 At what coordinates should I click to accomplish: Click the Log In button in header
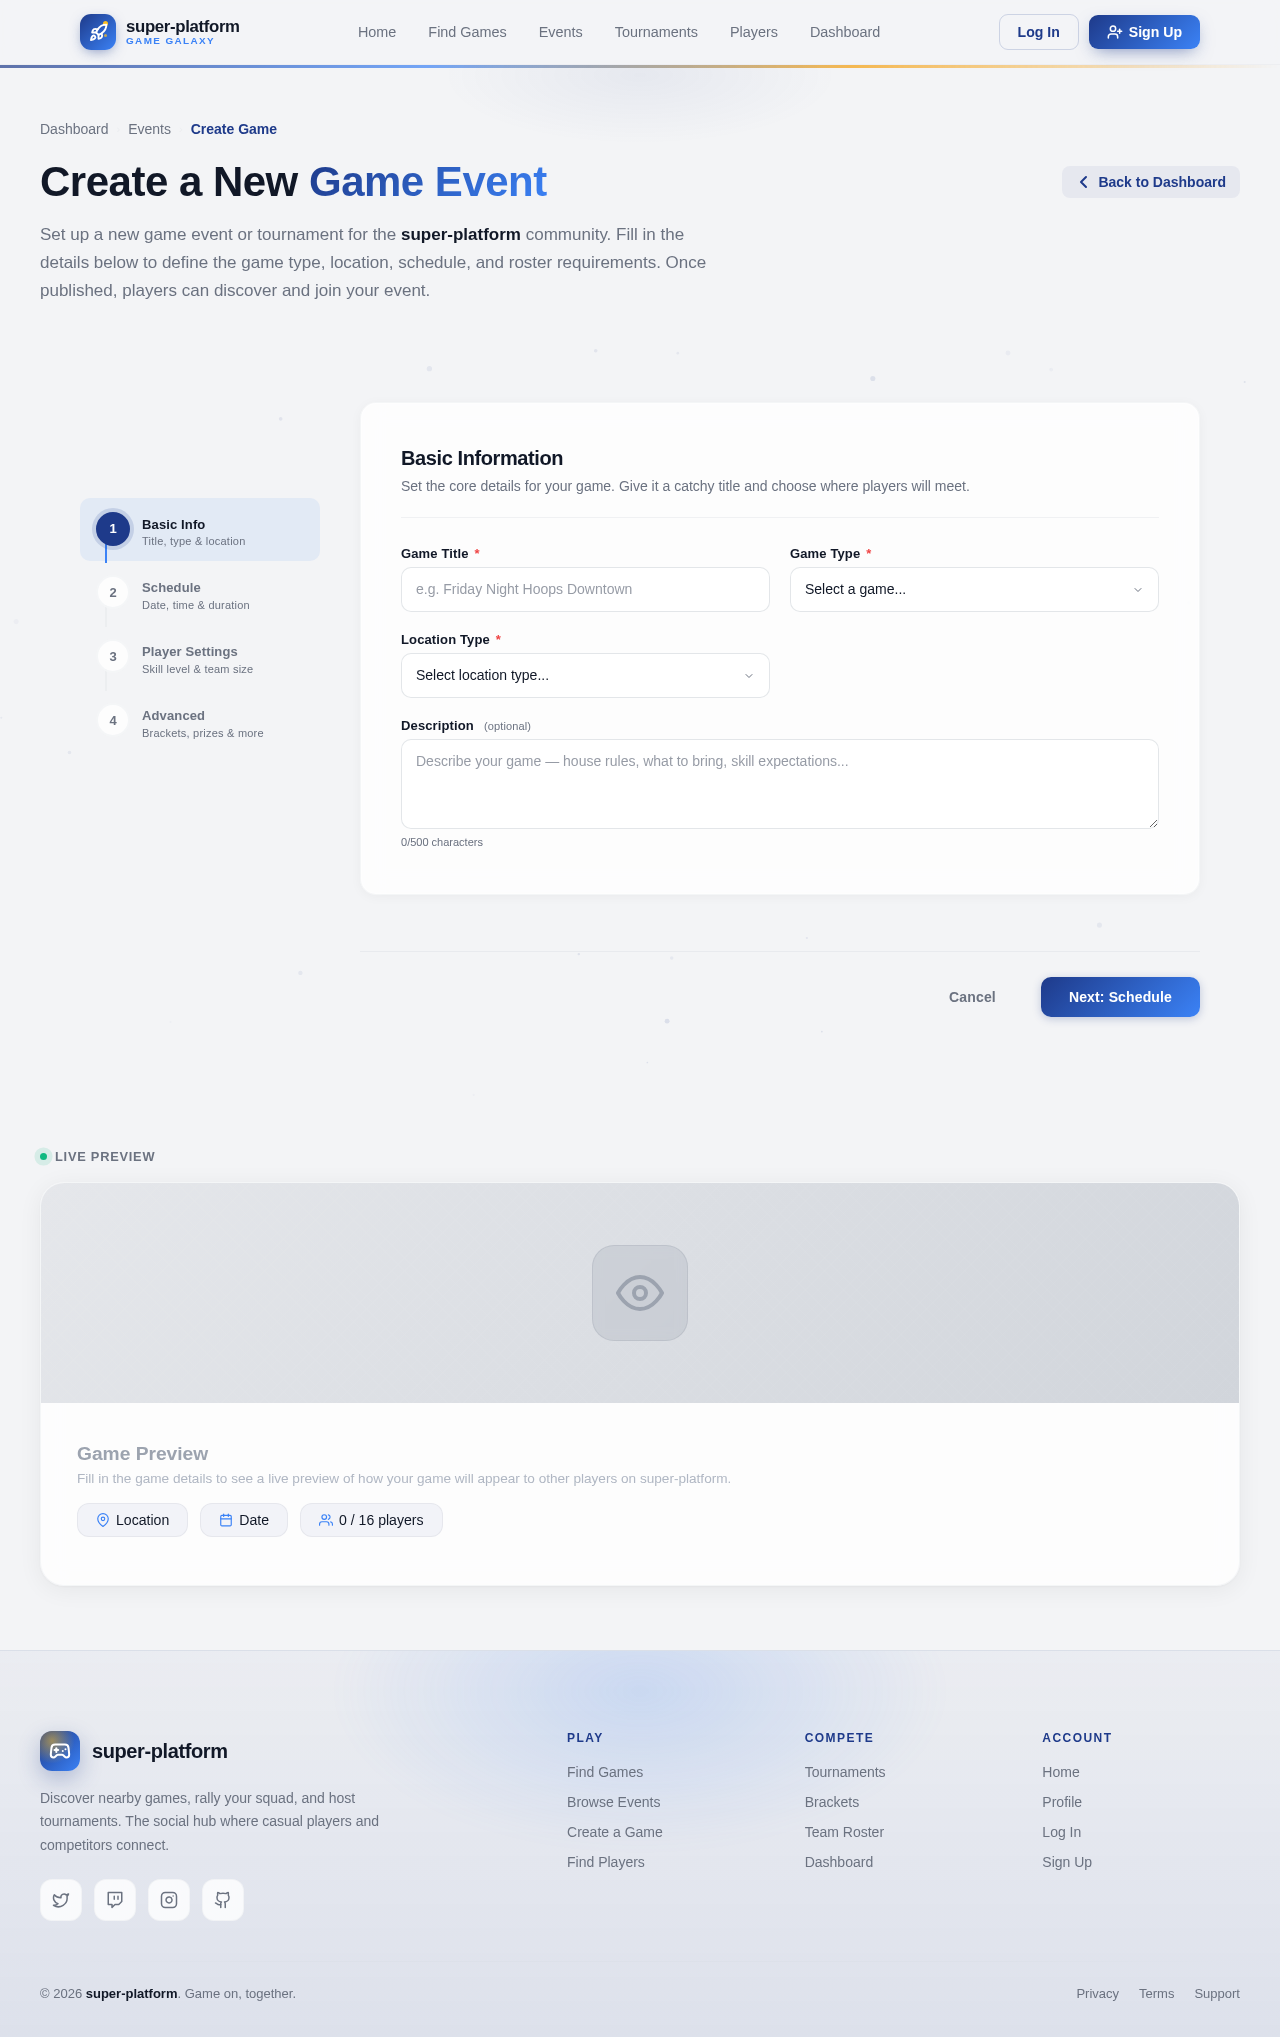(x=1038, y=32)
